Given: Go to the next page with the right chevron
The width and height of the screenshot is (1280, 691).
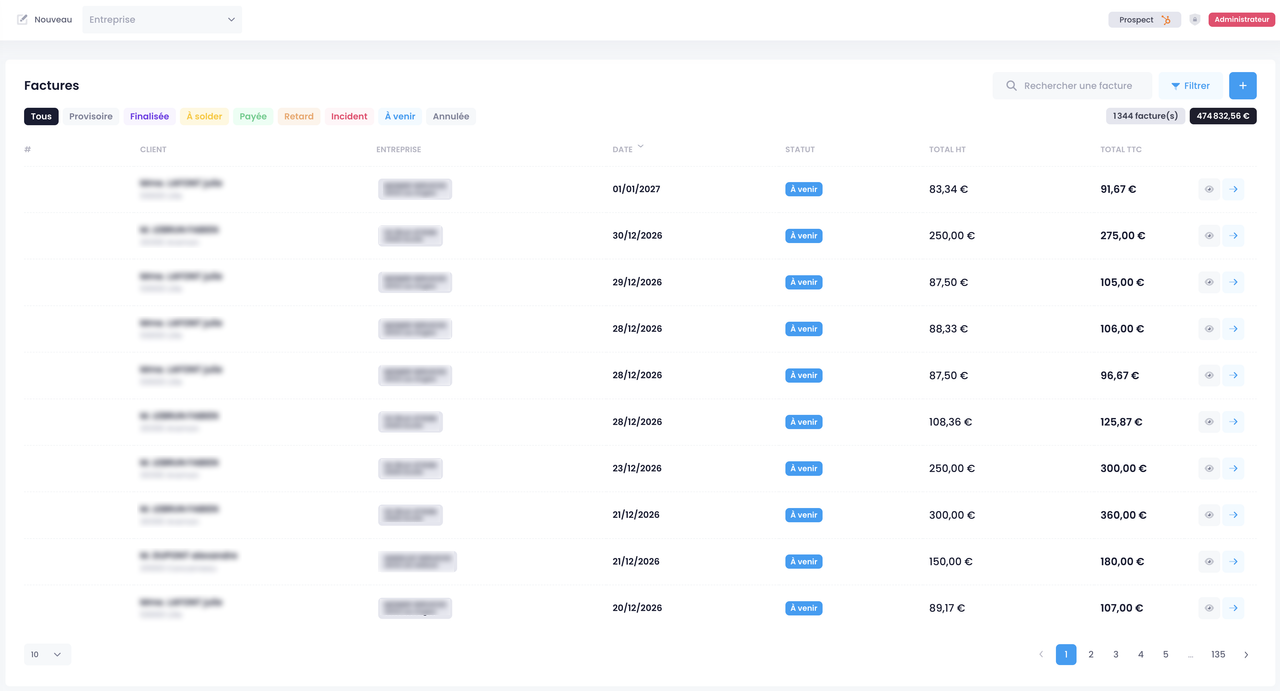Looking at the screenshot, I should pos(1246,655).
